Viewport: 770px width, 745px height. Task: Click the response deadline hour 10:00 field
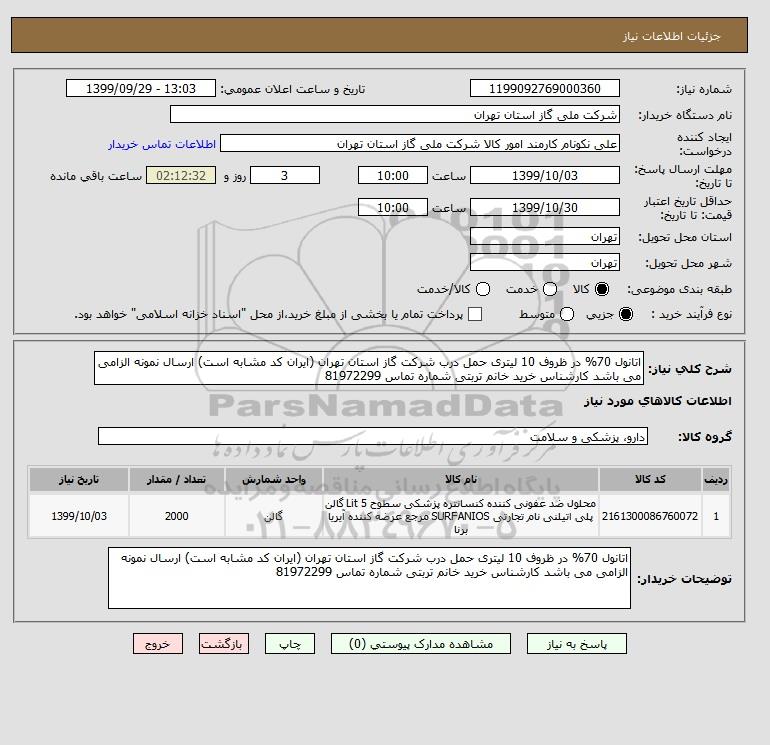393,175
